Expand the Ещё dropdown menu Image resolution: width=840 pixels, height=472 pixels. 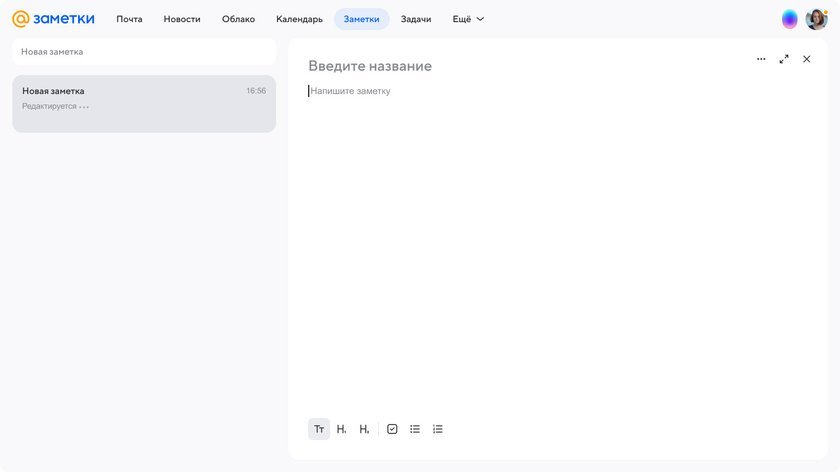(x=468, y=19)
